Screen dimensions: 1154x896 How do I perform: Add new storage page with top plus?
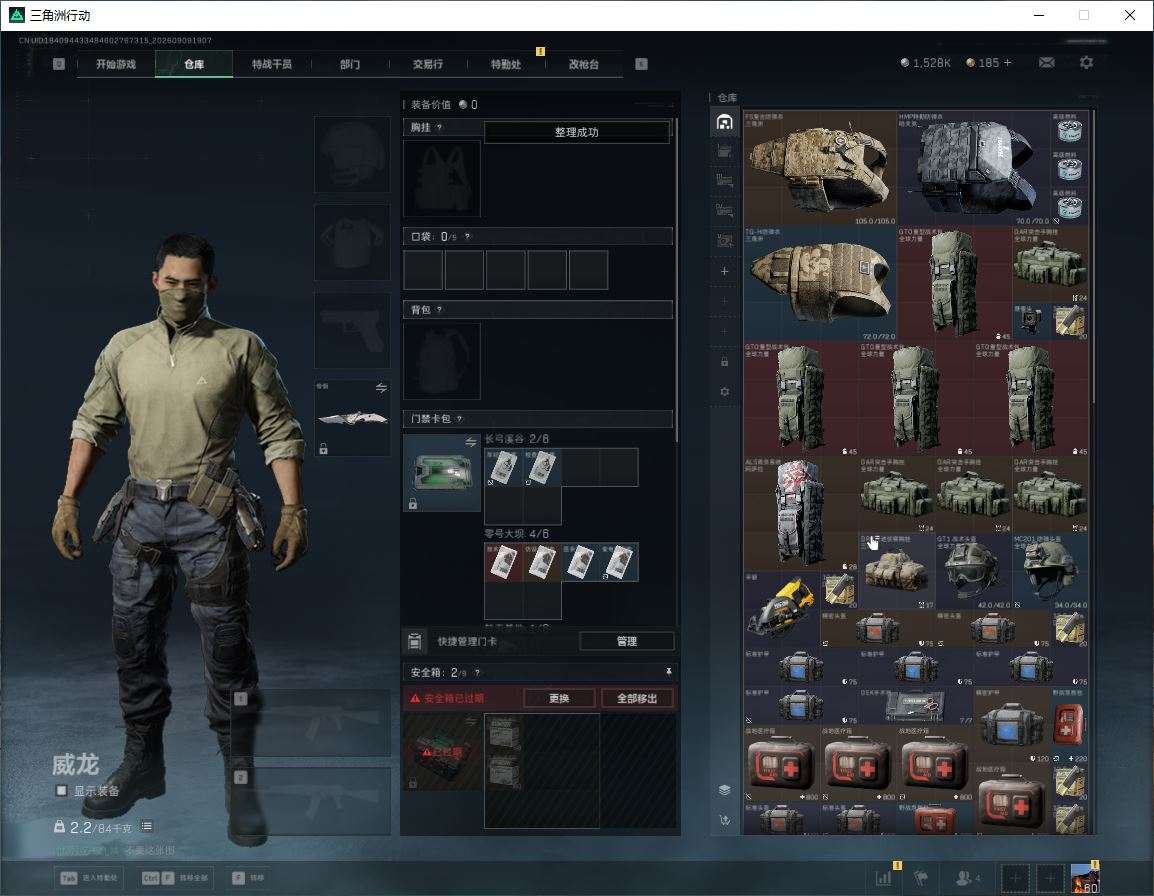(x=724, y=271)
